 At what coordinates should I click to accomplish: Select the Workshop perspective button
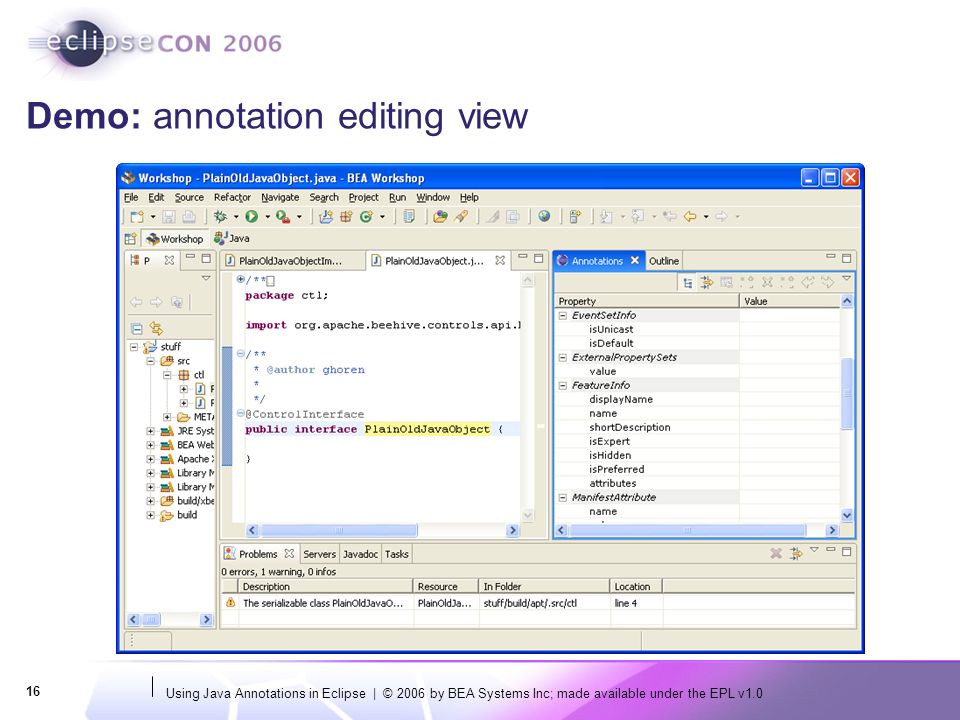pos(174,239)
